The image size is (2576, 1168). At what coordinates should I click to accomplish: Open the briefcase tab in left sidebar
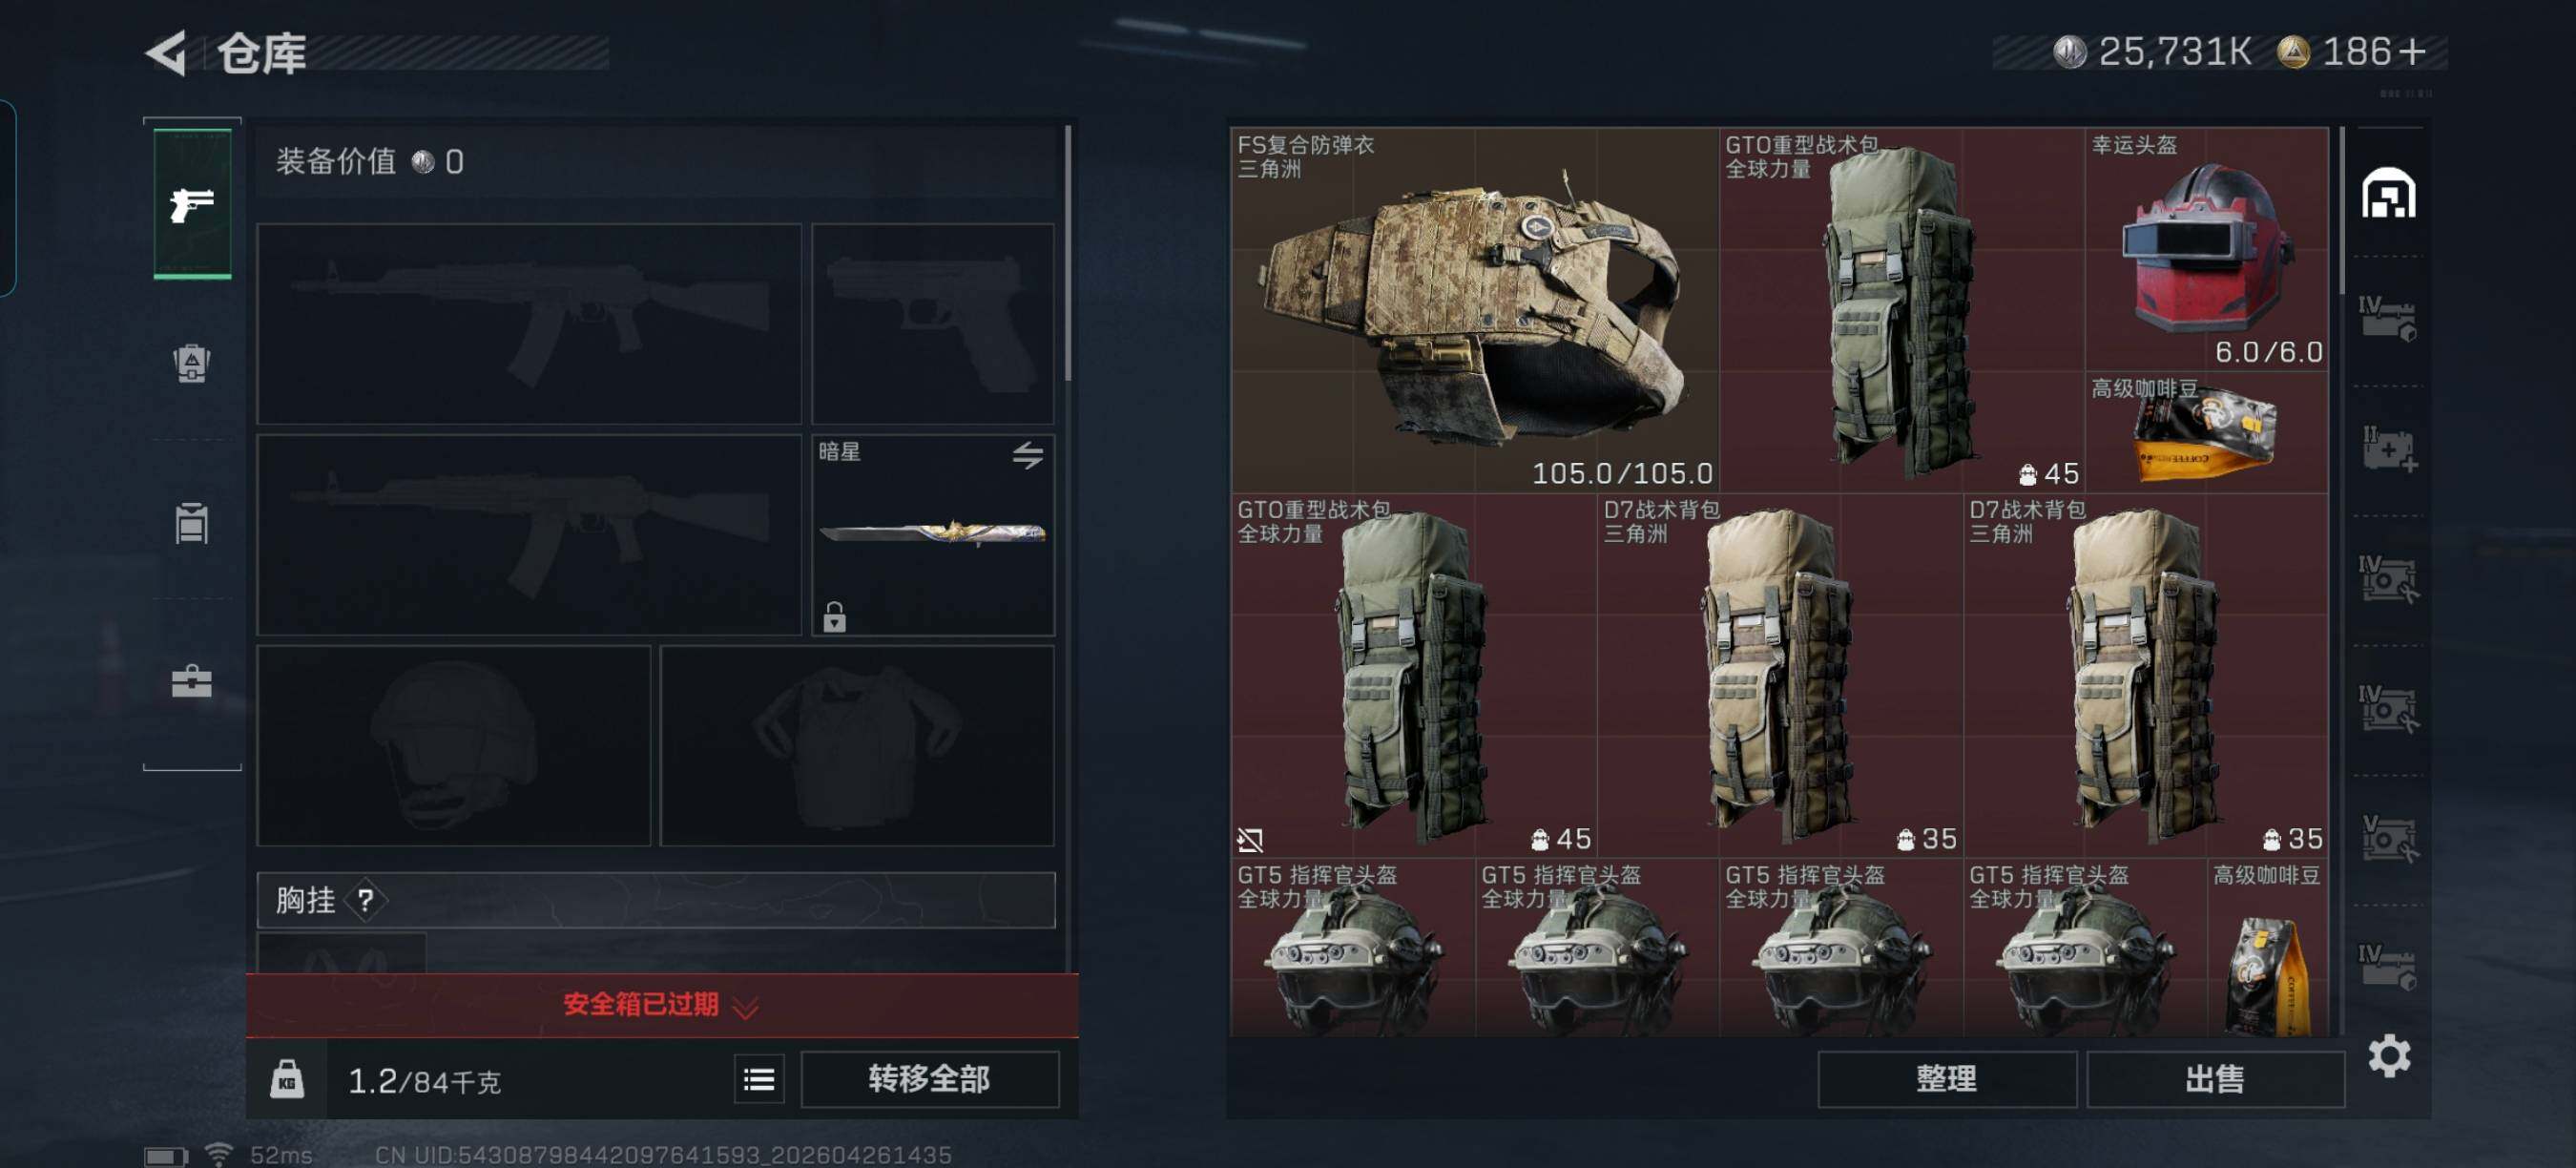191,682
